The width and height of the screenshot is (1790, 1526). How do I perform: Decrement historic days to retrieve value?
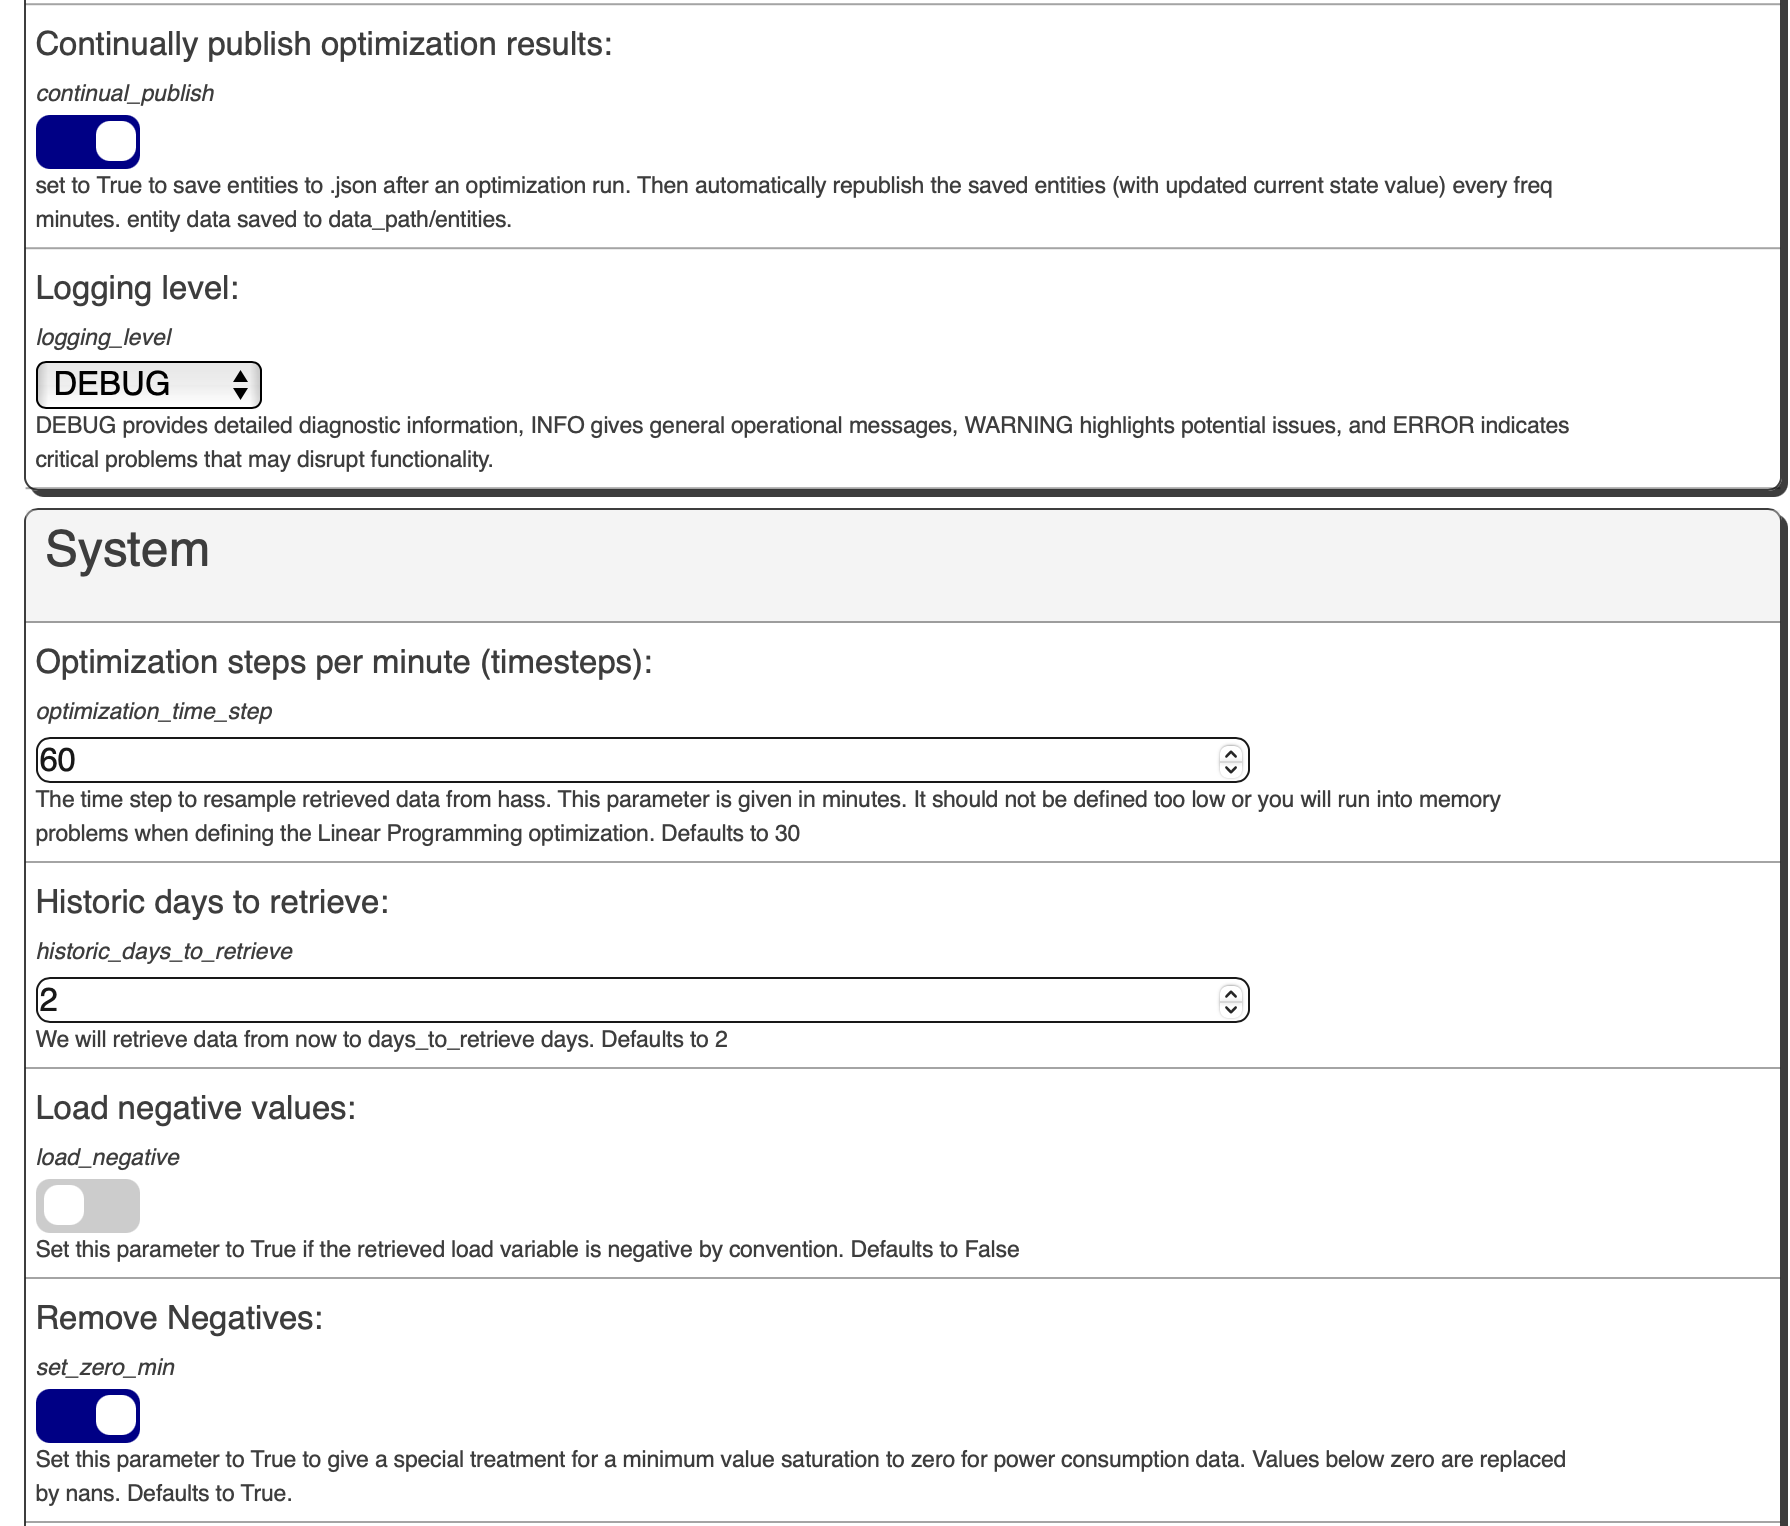pyautogui.click(x=1231, y=1009)
